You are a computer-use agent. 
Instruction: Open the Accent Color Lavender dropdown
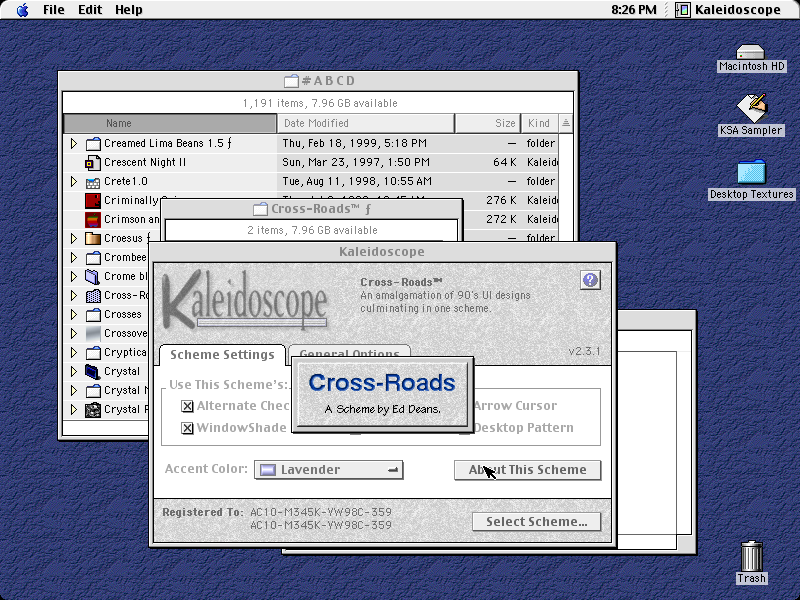pos(329,470)
